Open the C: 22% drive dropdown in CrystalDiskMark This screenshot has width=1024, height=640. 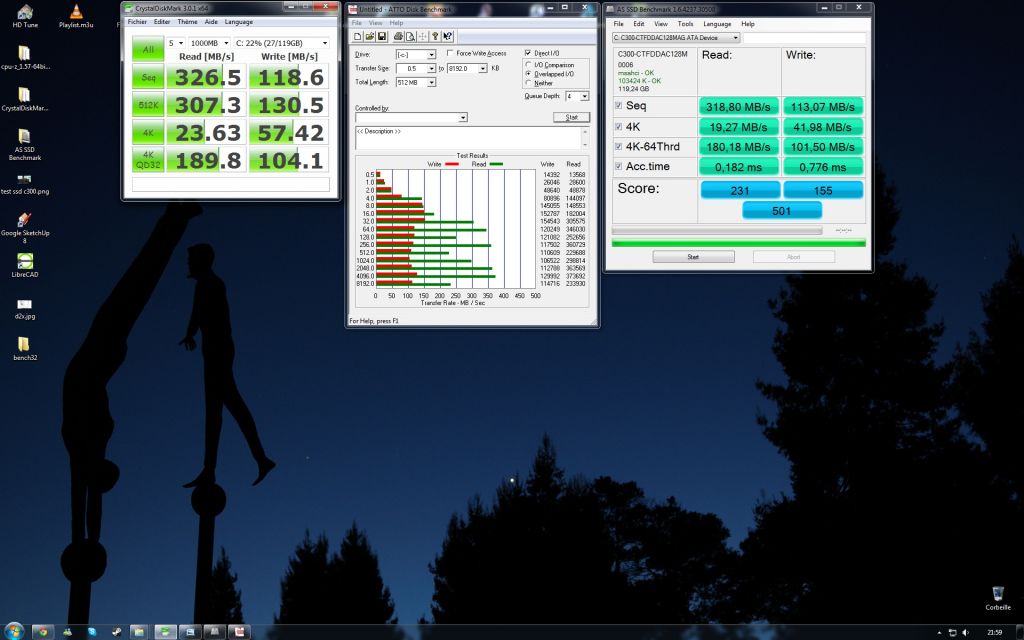pyautogui.click(x=281, y=43)
